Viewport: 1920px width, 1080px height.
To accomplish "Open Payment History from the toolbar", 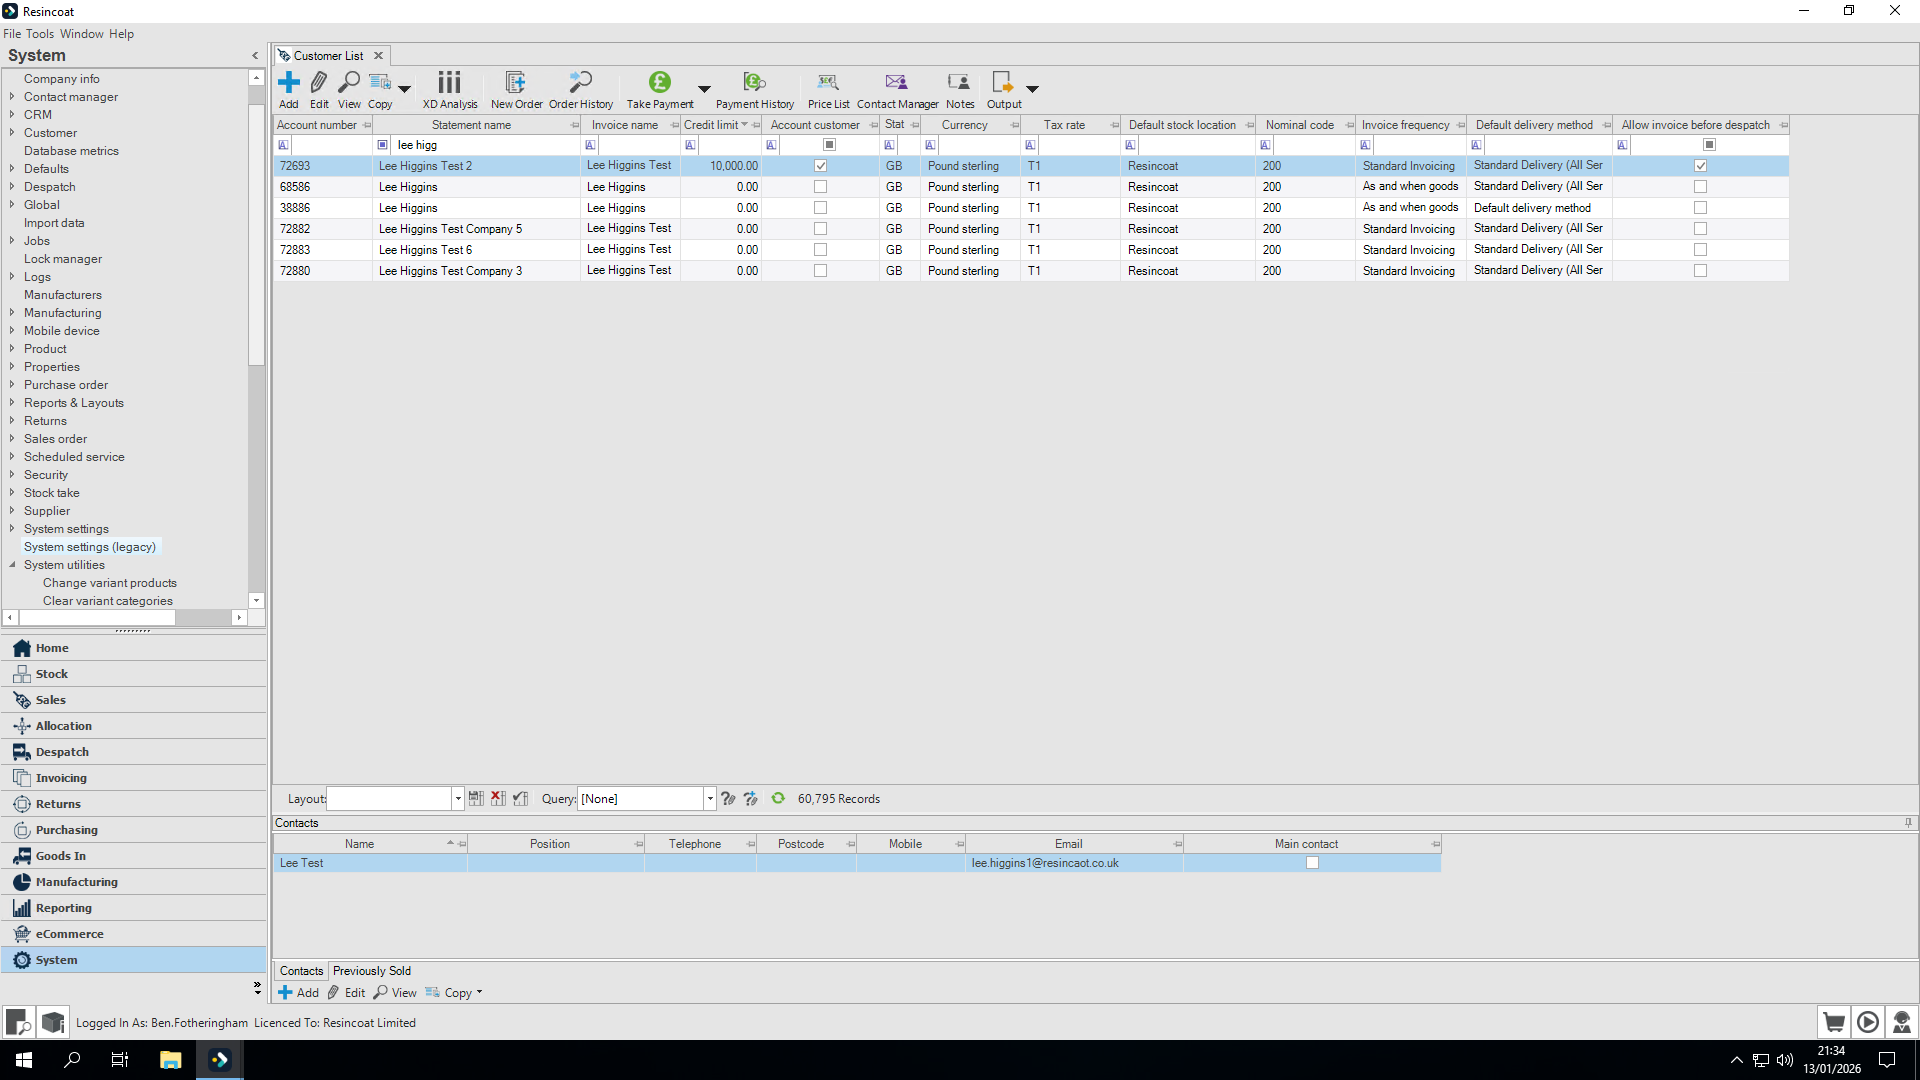I will pos(754,89).
